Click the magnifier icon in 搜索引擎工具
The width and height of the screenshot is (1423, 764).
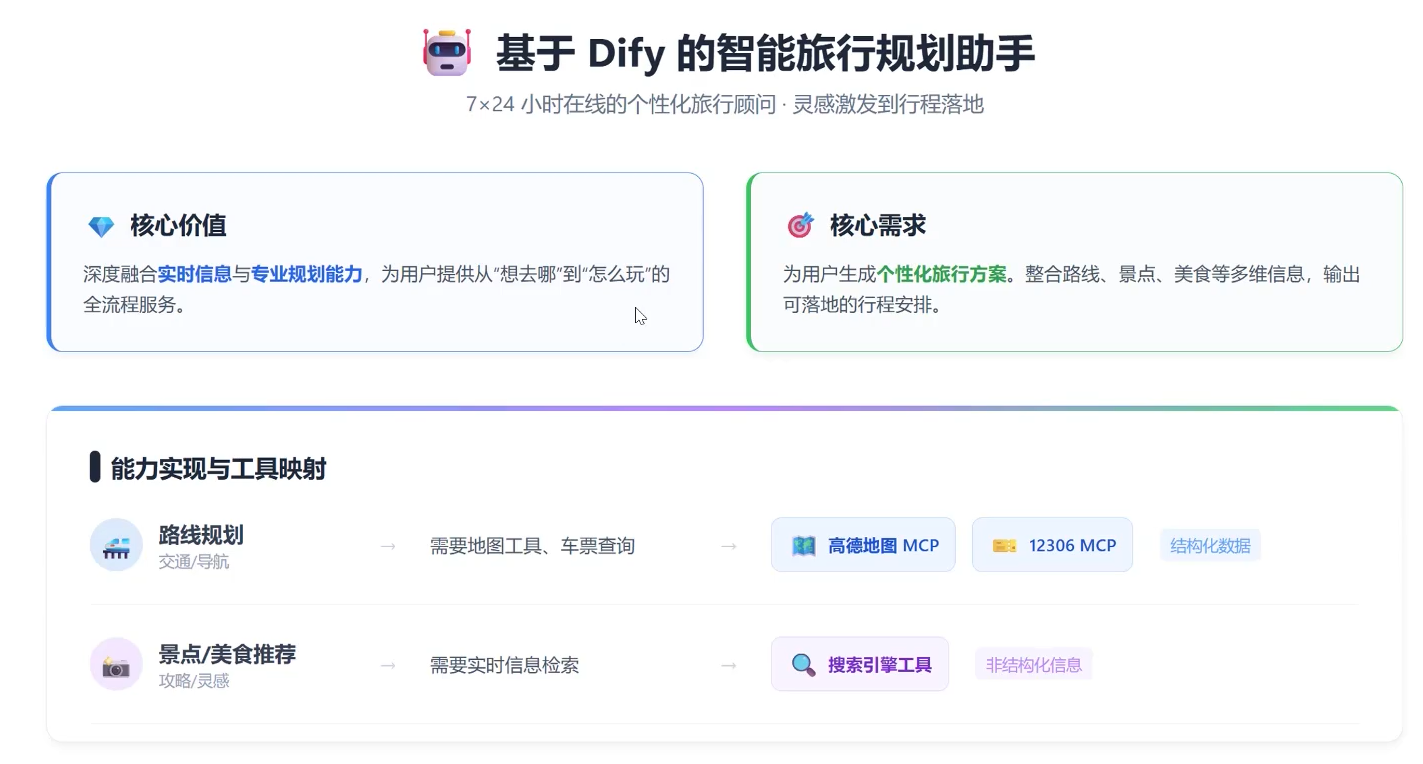pyautogui.click(x=803, y=665)
